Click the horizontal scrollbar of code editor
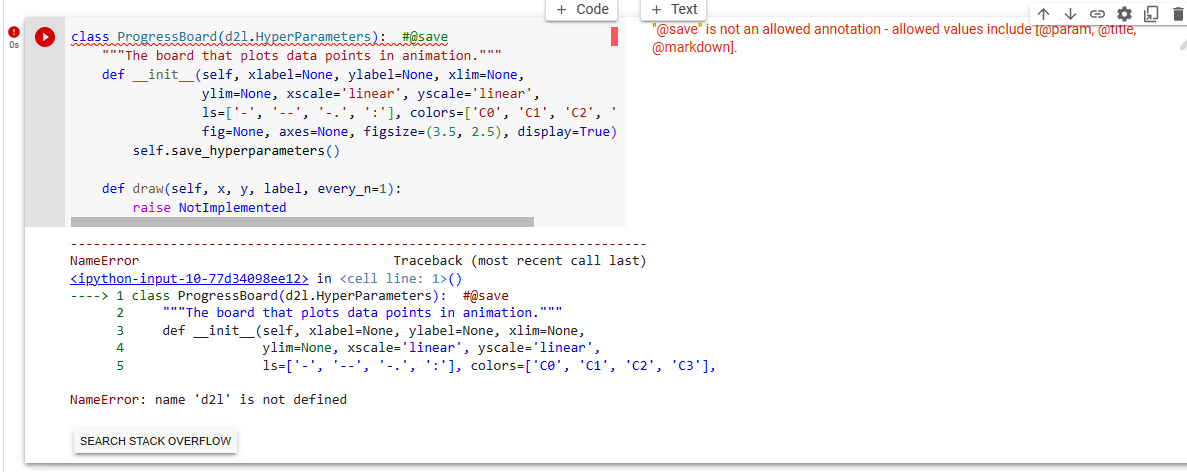 coord(302,222)
